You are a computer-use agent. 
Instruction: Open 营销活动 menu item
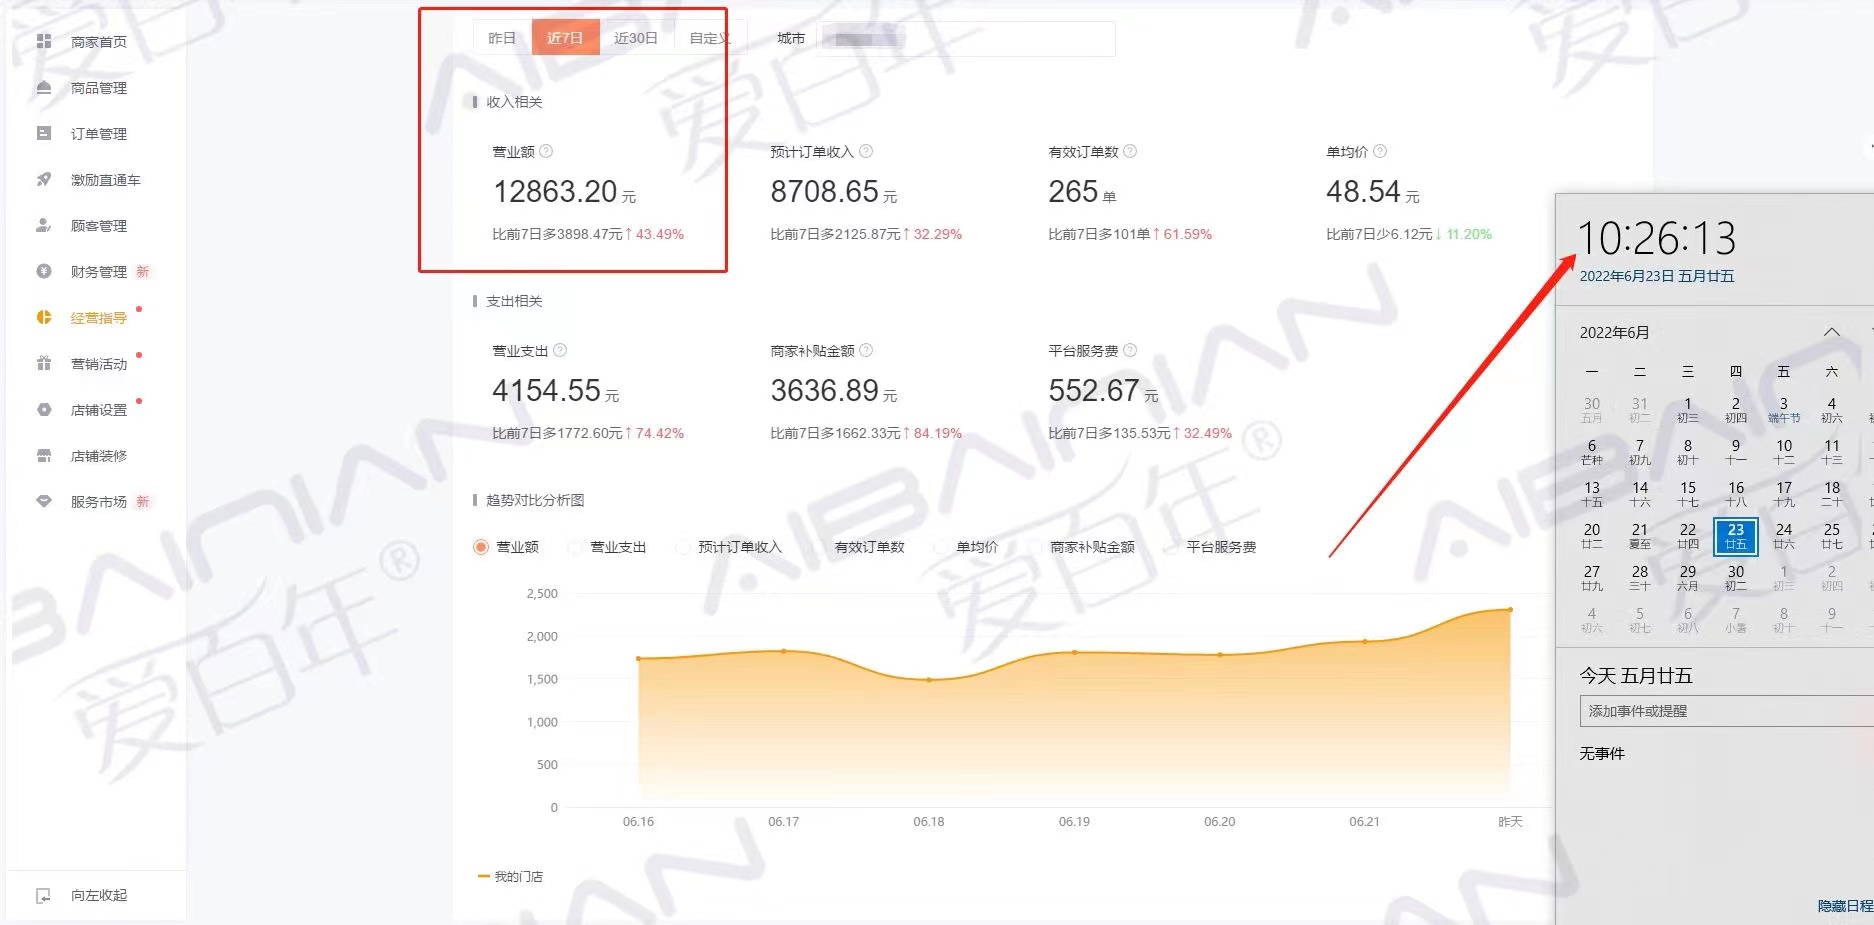(99, 364)
